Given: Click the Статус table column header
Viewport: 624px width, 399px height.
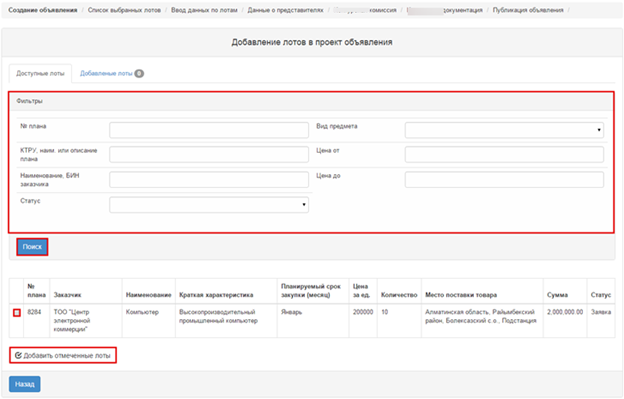Looking at the screenshot, I should 601,291.
